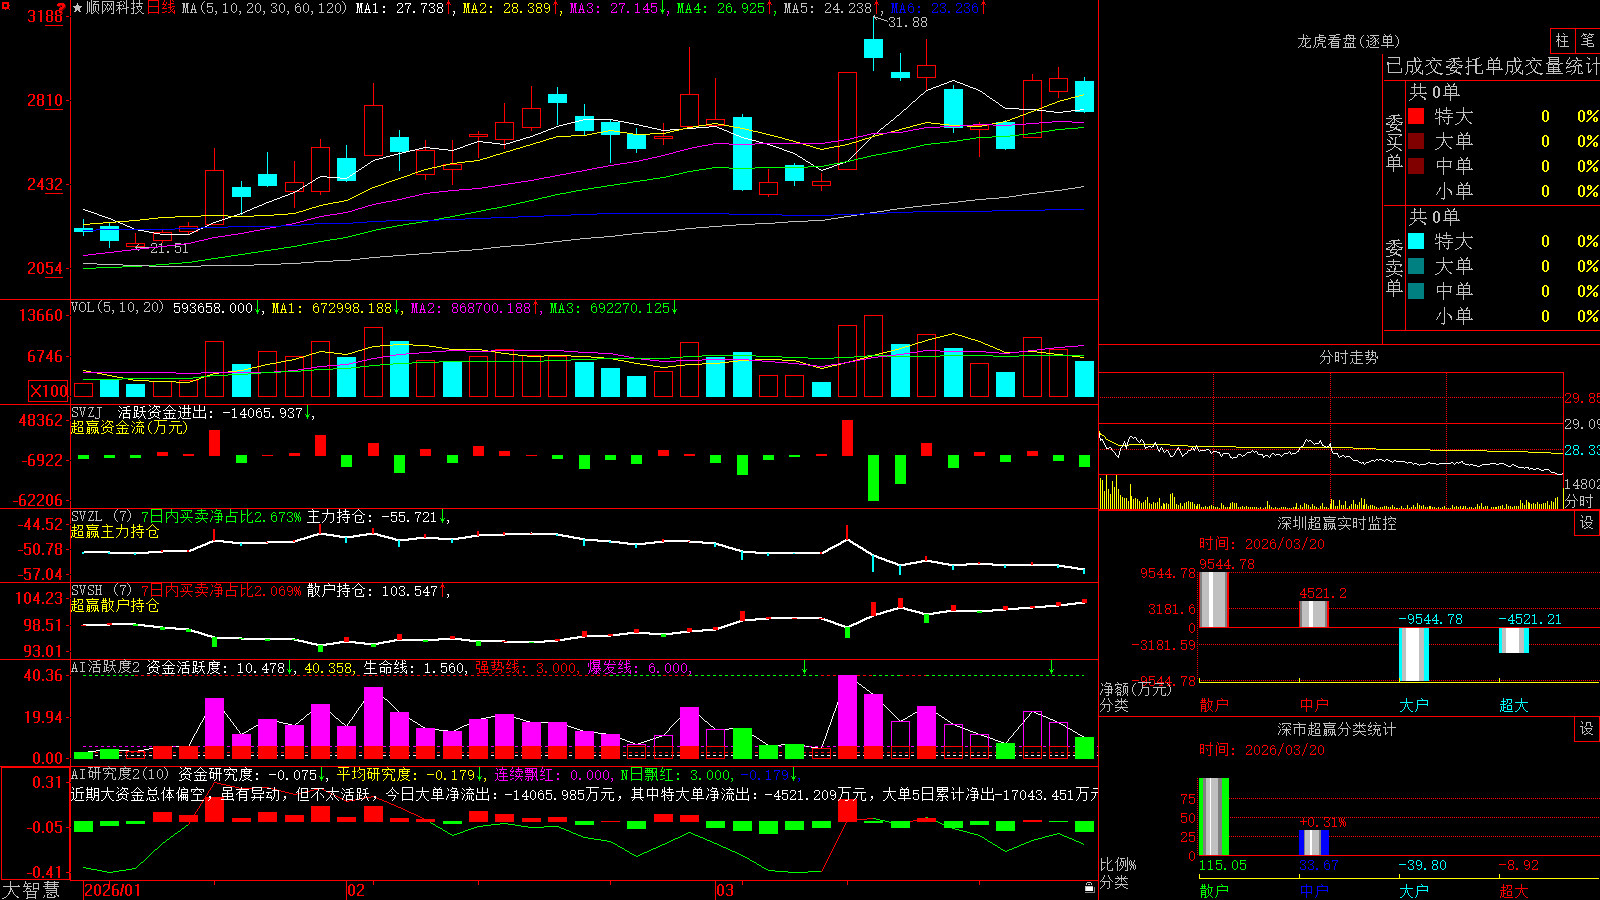Click the 大智慧 logo at bottom-left
This screenshot has width=1600, height=900.
pos(31,890)
